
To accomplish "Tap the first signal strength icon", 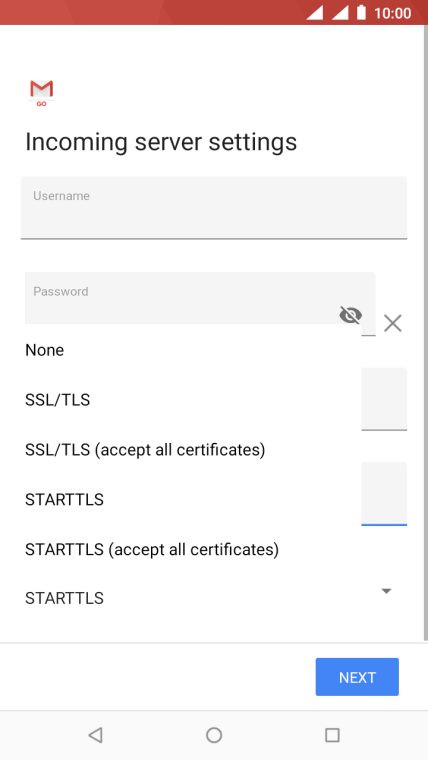I will coord(315,13).
